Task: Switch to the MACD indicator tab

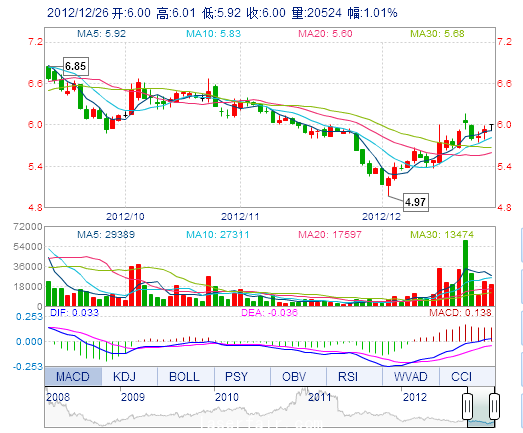Action: 73,377
